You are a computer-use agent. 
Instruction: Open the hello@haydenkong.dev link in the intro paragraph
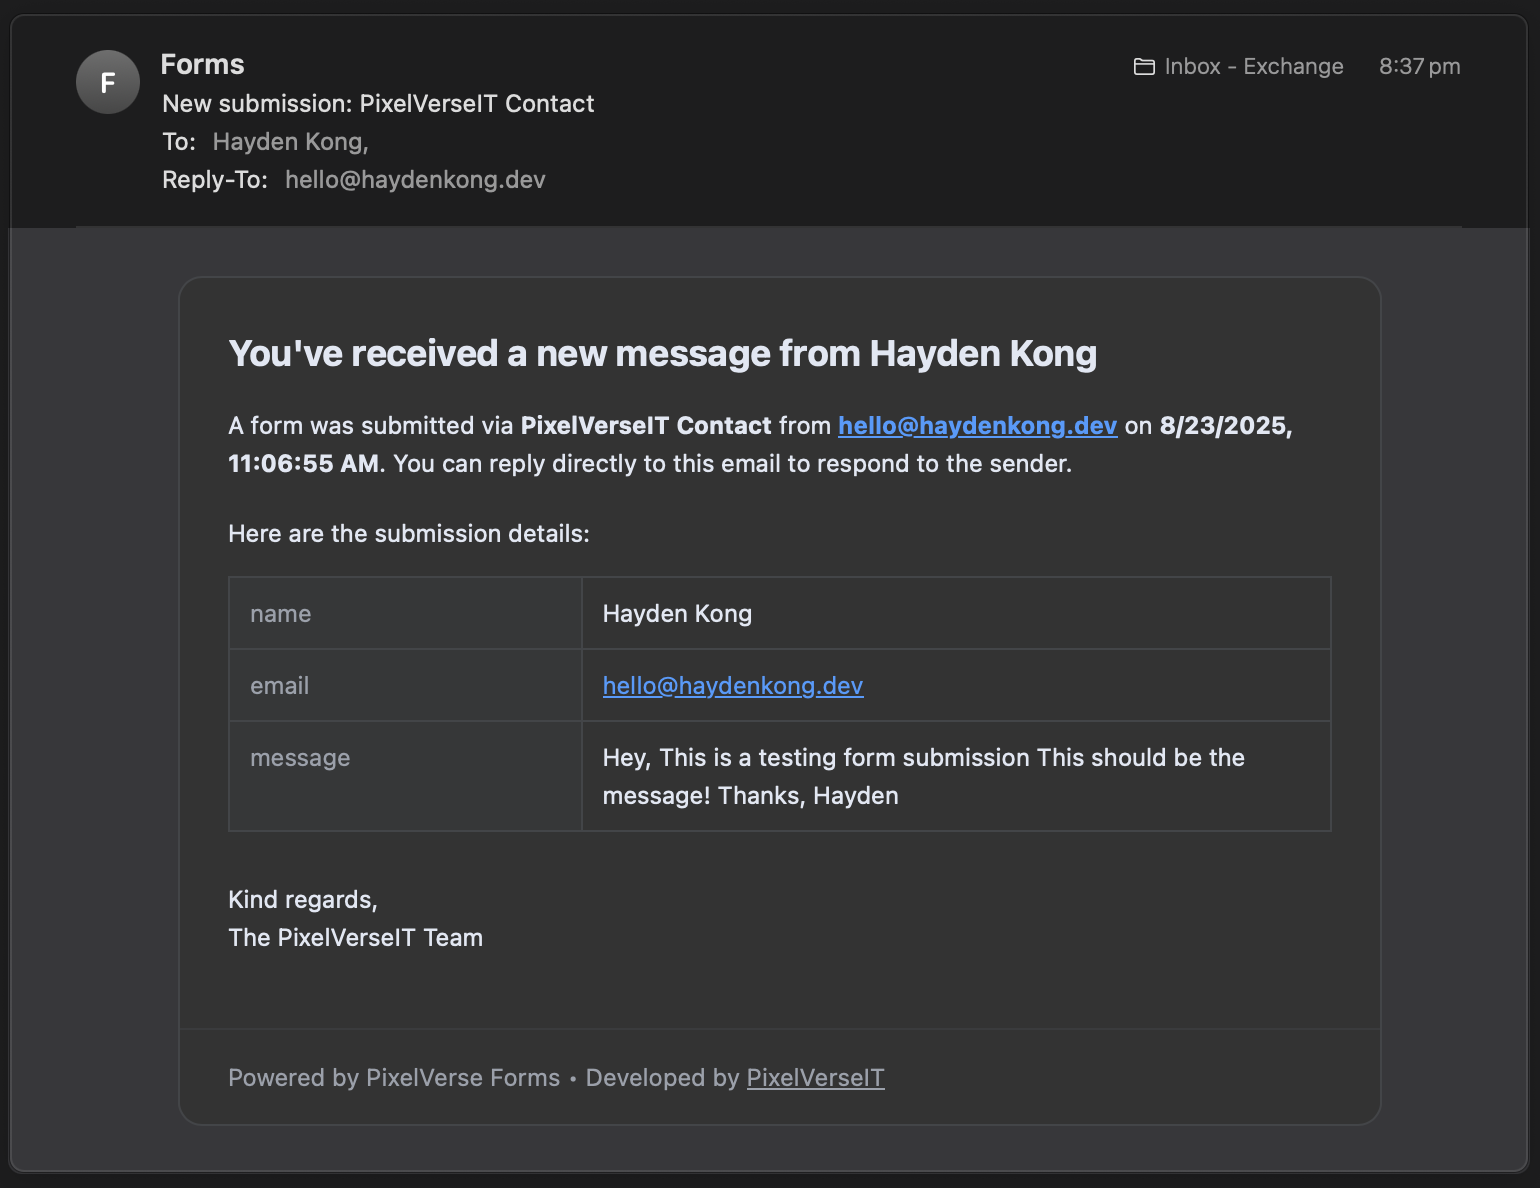(x=976, y=425)
